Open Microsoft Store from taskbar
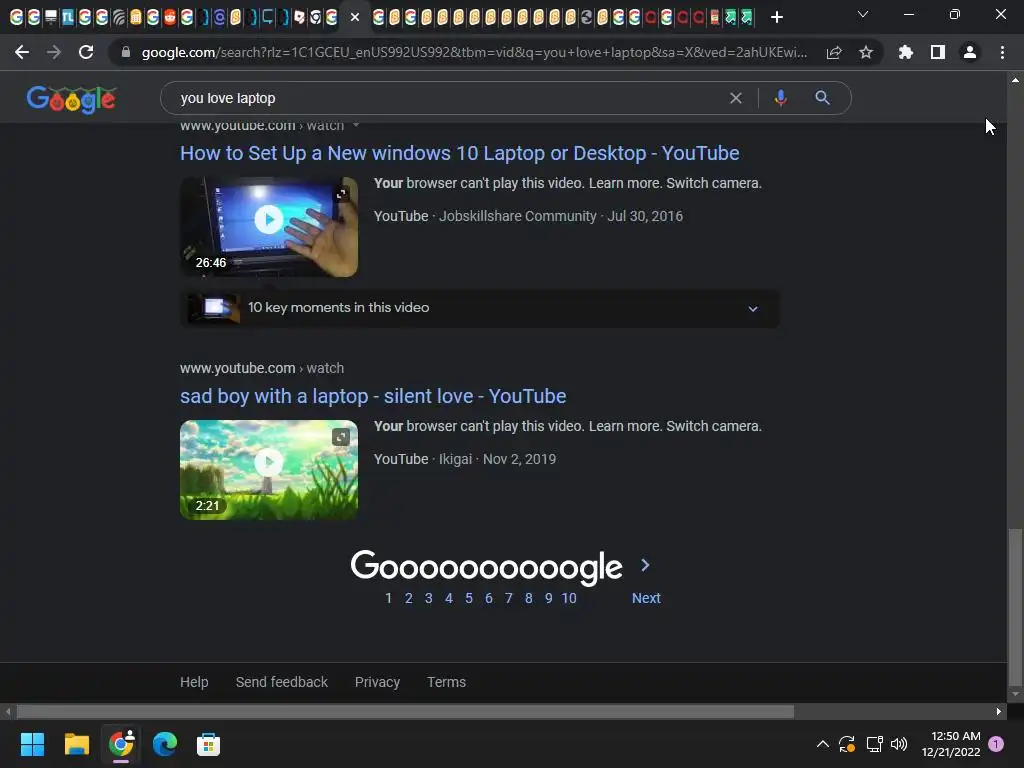The image size is (1024, 768). coord(208,744)
